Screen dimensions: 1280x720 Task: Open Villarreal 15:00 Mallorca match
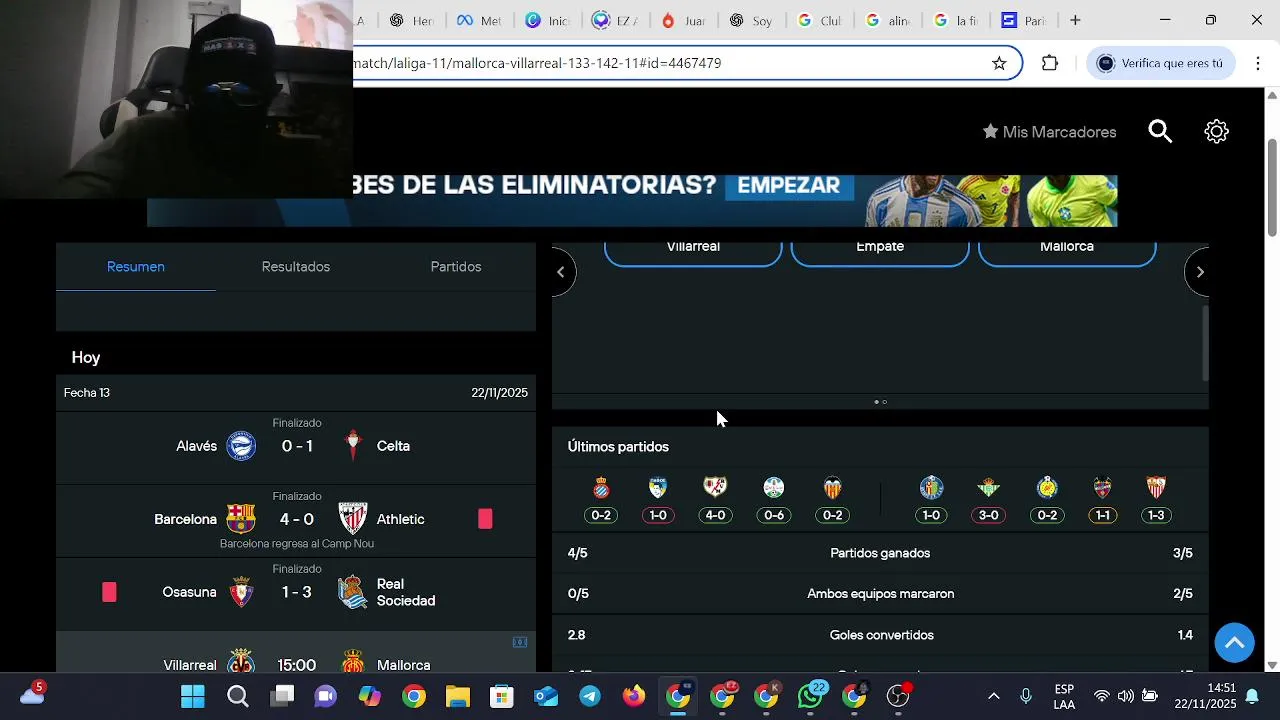[x=296, y=652]
